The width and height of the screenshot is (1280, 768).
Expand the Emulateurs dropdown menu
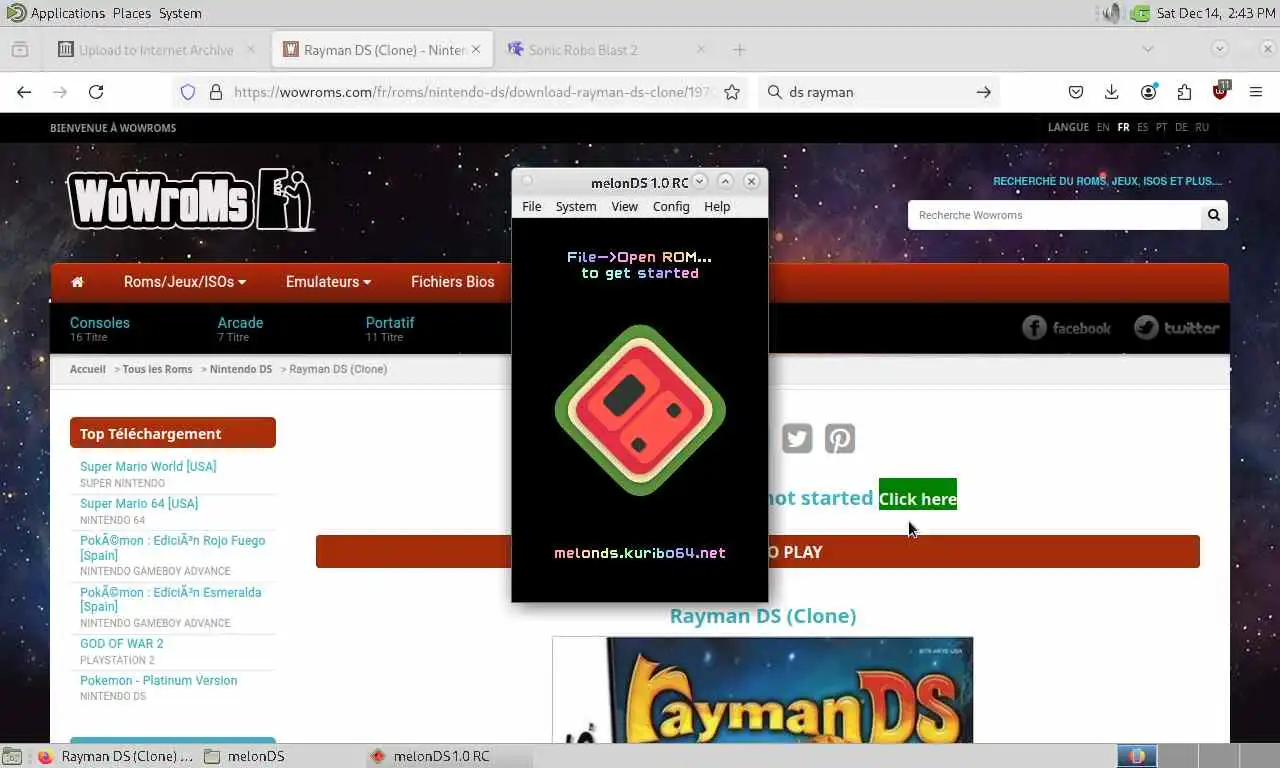328,282
